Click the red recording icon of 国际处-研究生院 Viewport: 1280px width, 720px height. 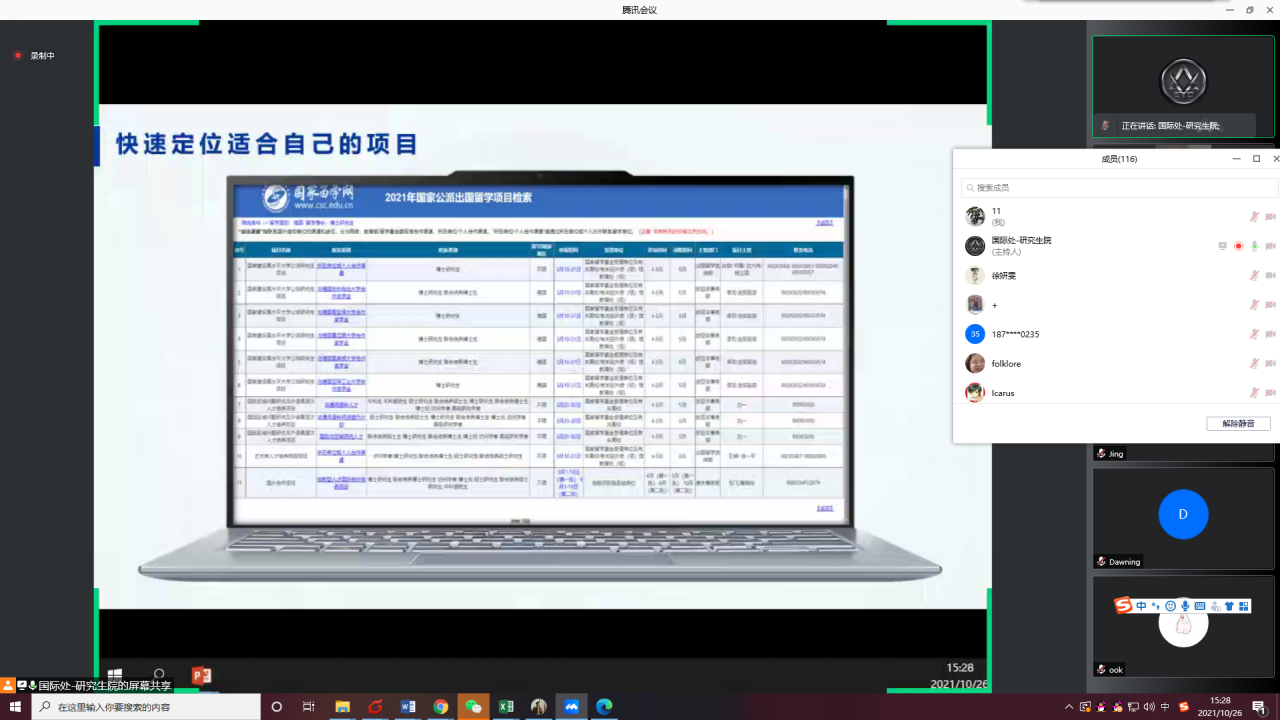1238,246
